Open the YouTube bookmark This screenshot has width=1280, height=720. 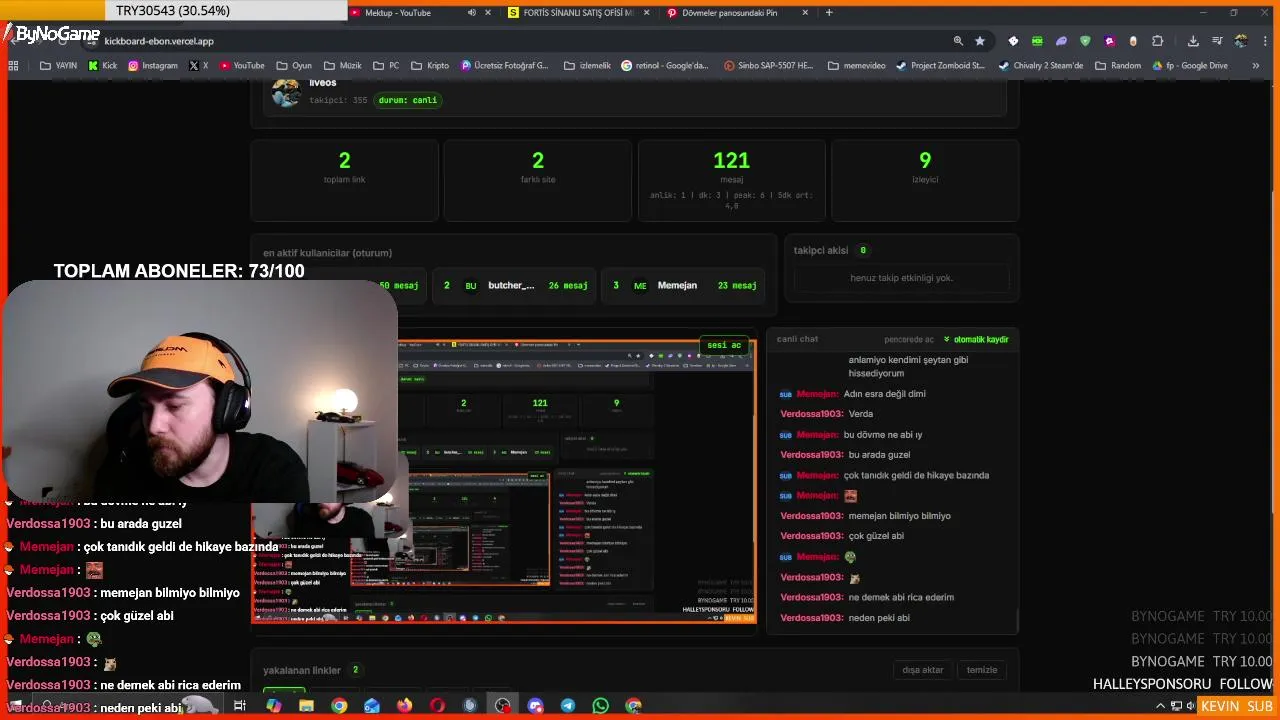click(241, 66)
